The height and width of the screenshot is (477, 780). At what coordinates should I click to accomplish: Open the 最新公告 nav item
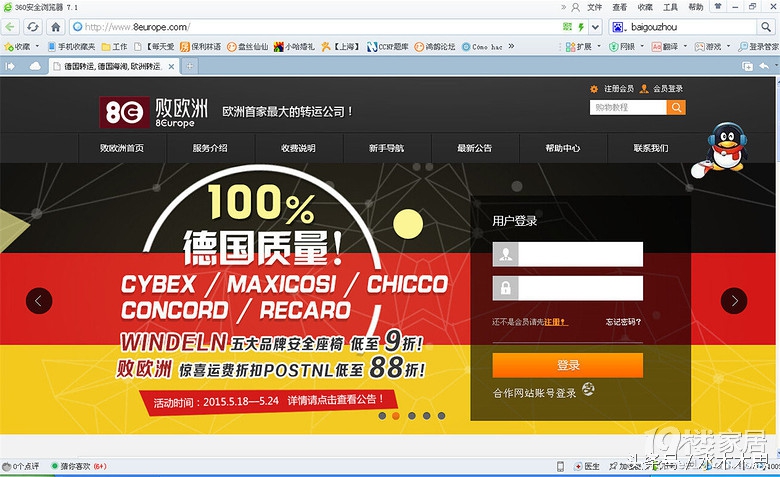pyautogui.click(x=475, y=148)
